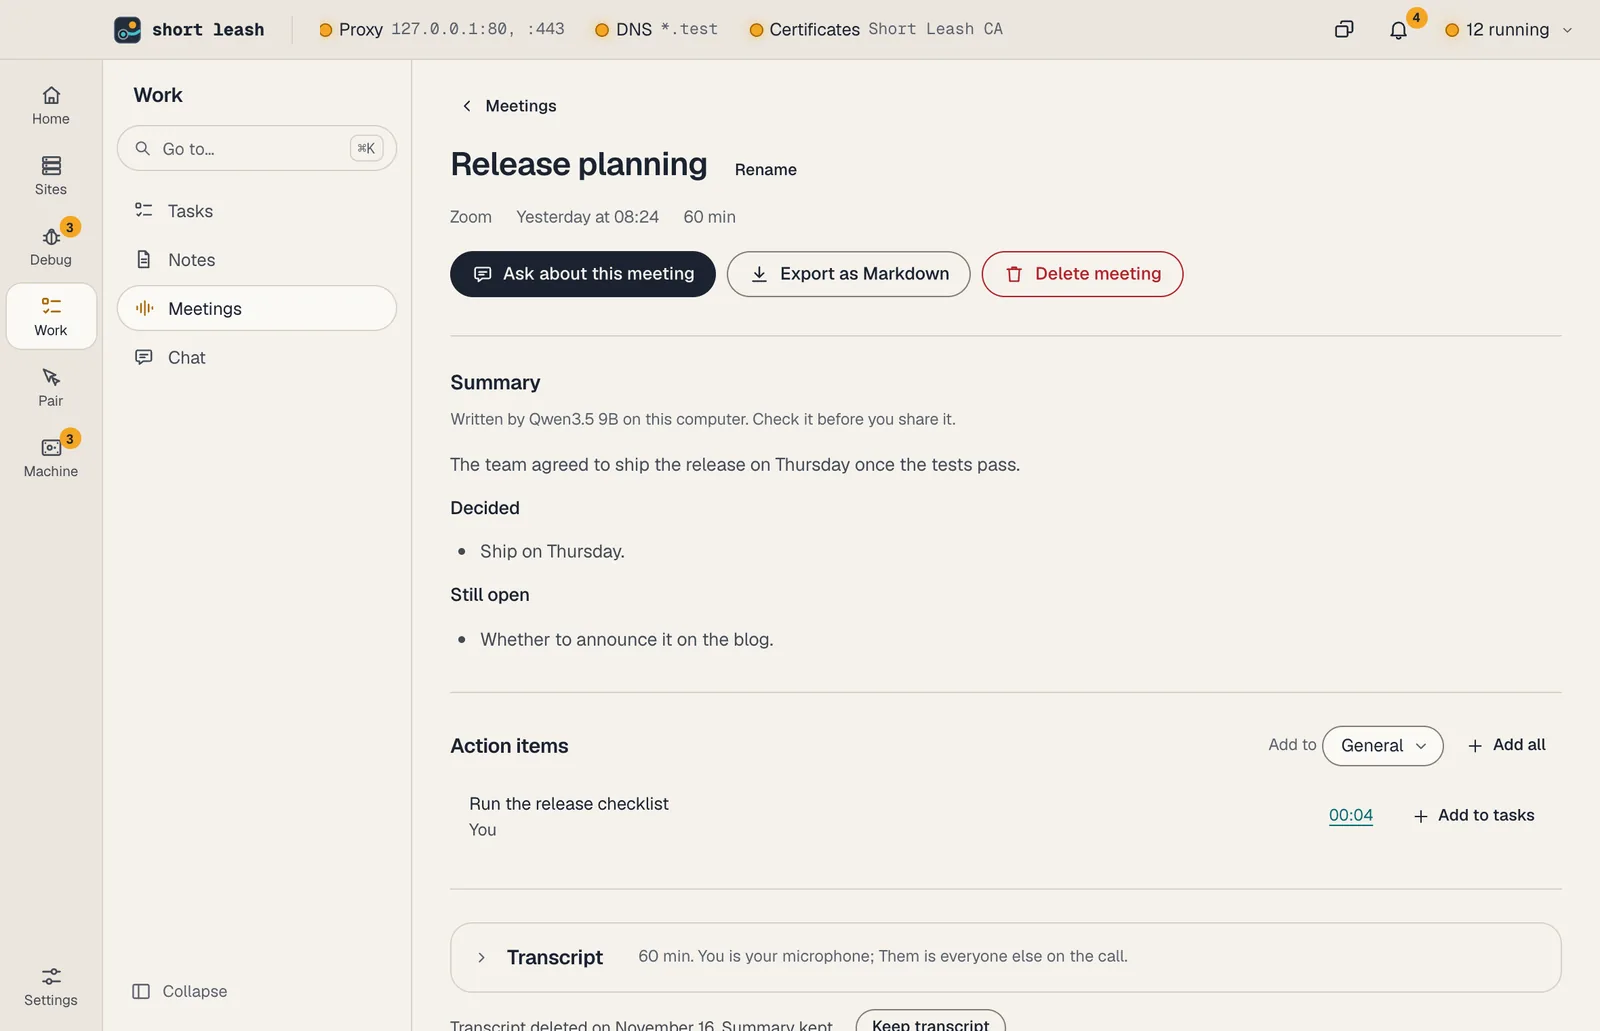Click the trash icon on Delete meeting
Viewport: 1600px width, 1031px height.
pos(1014,274)
